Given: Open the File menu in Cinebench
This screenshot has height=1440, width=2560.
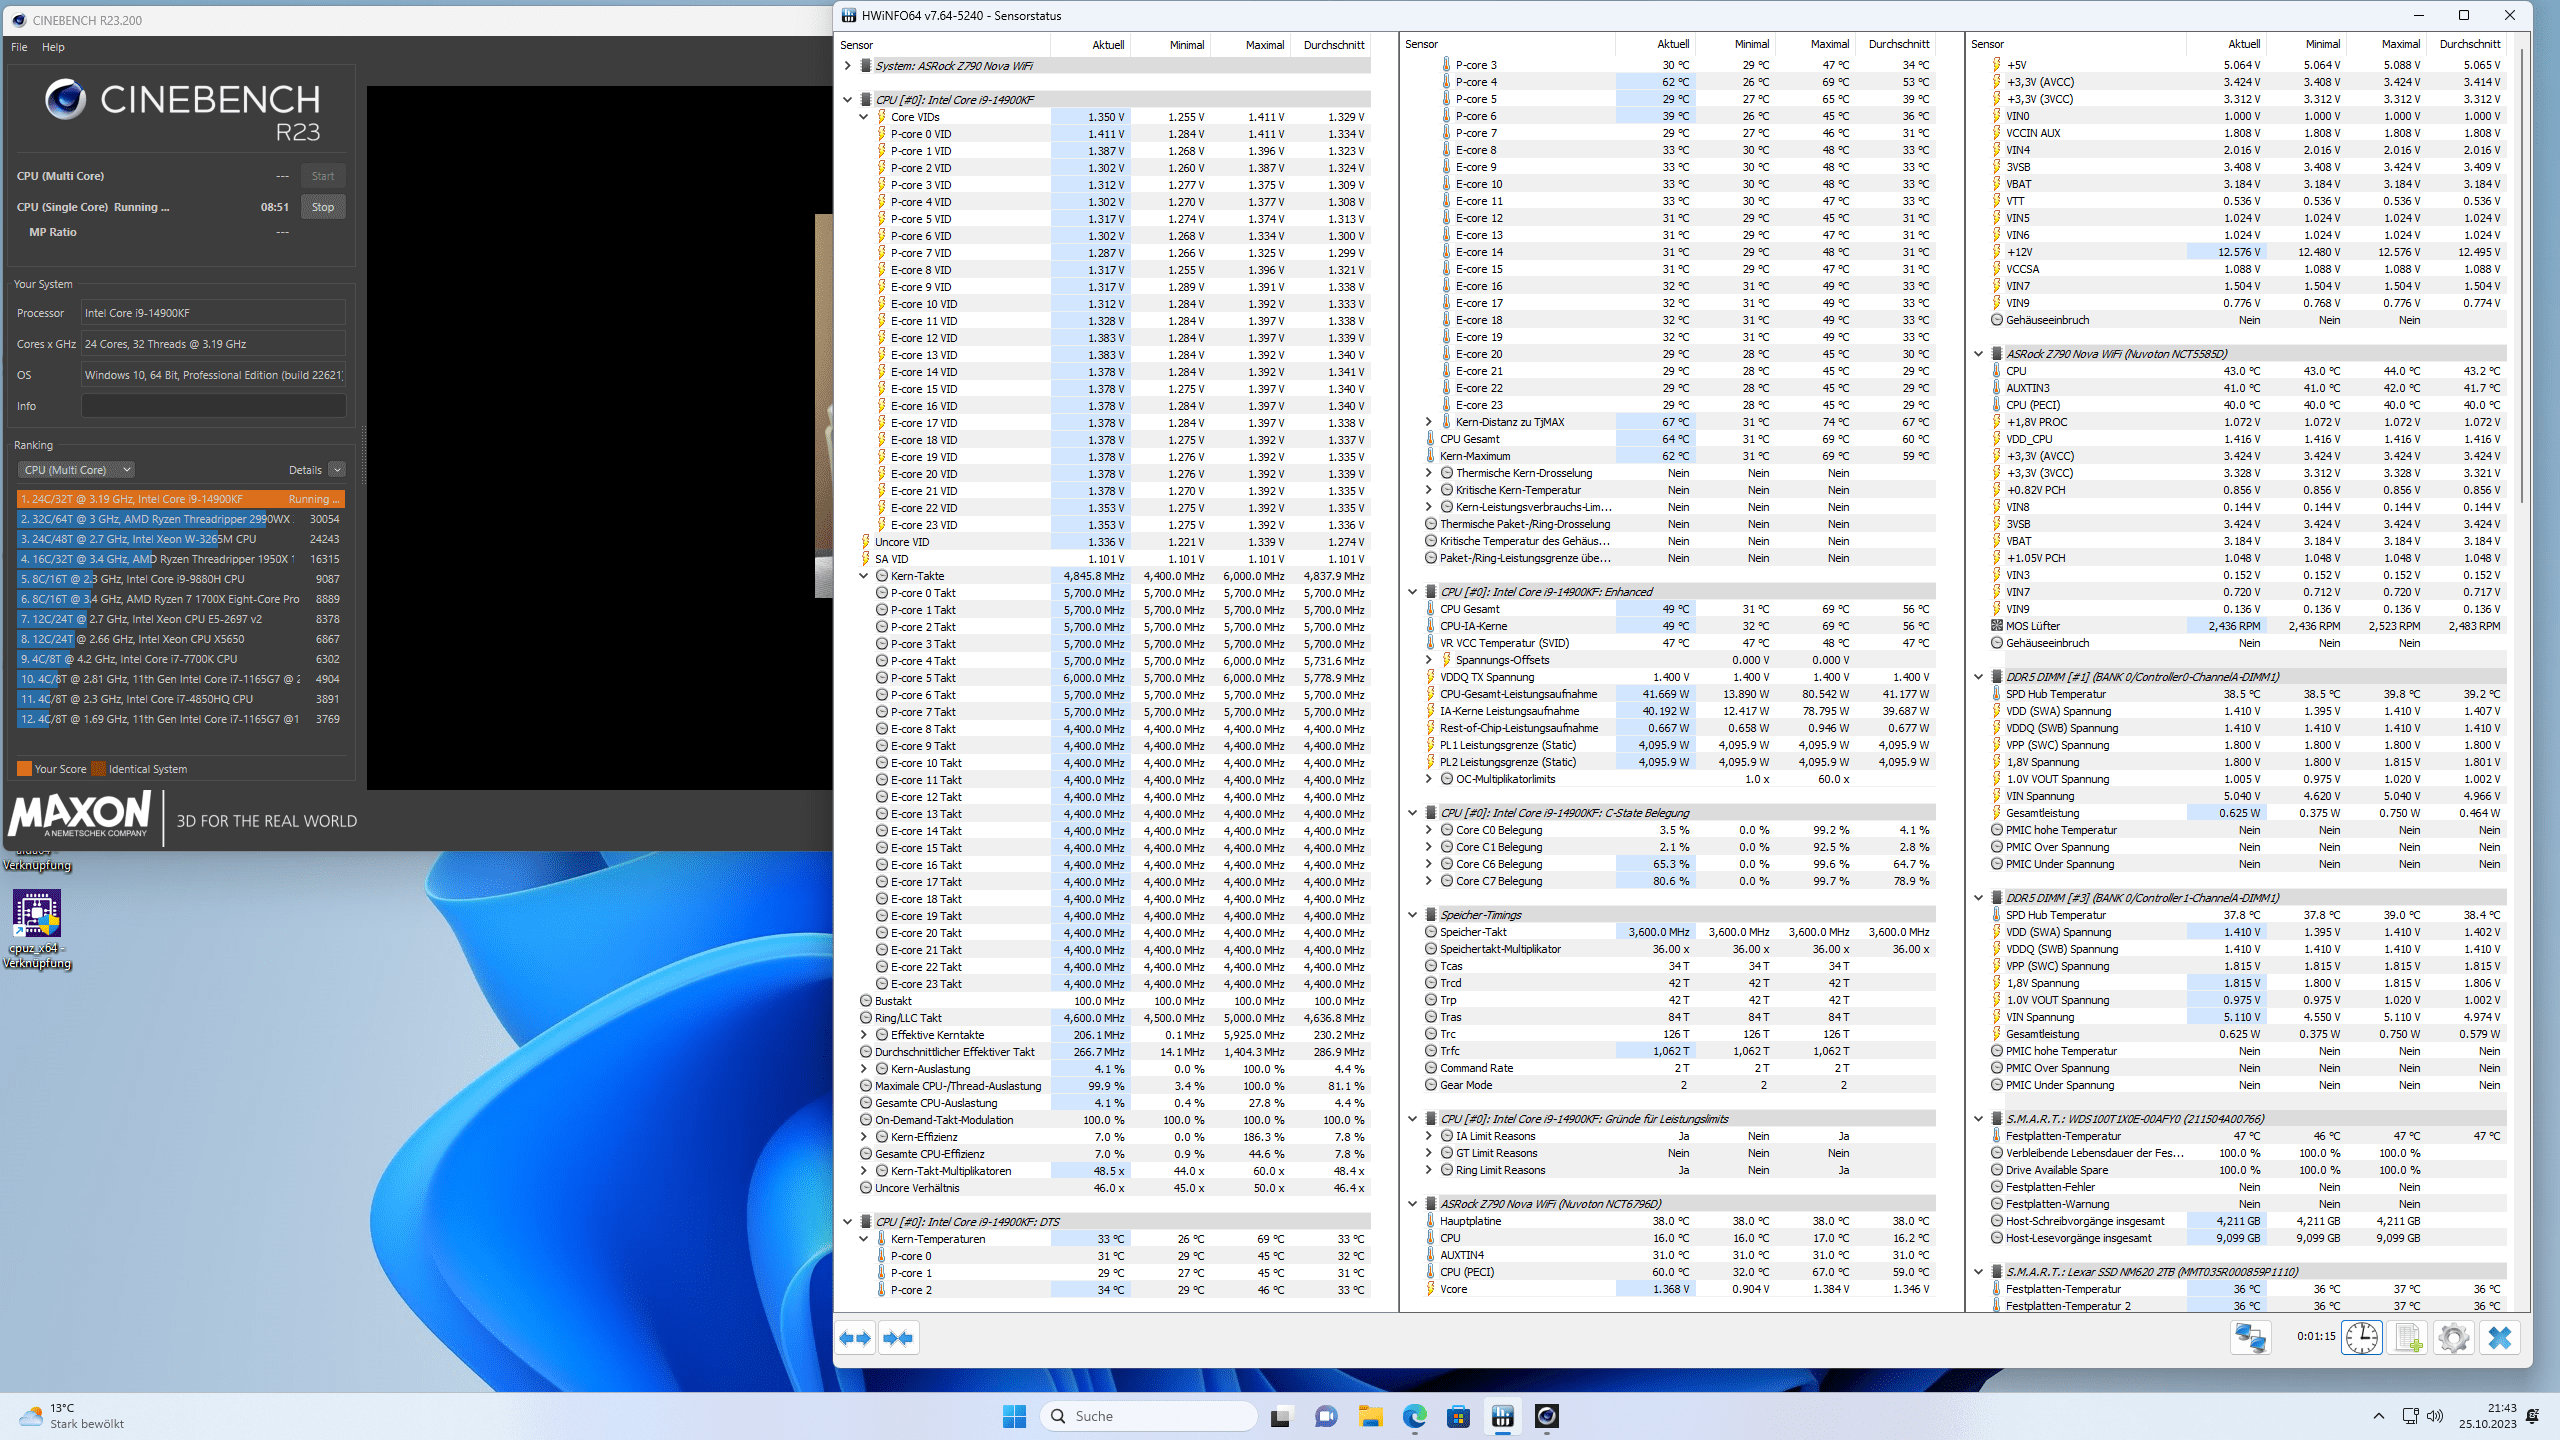Looking at the screenshot, I should tap(19, 47).
